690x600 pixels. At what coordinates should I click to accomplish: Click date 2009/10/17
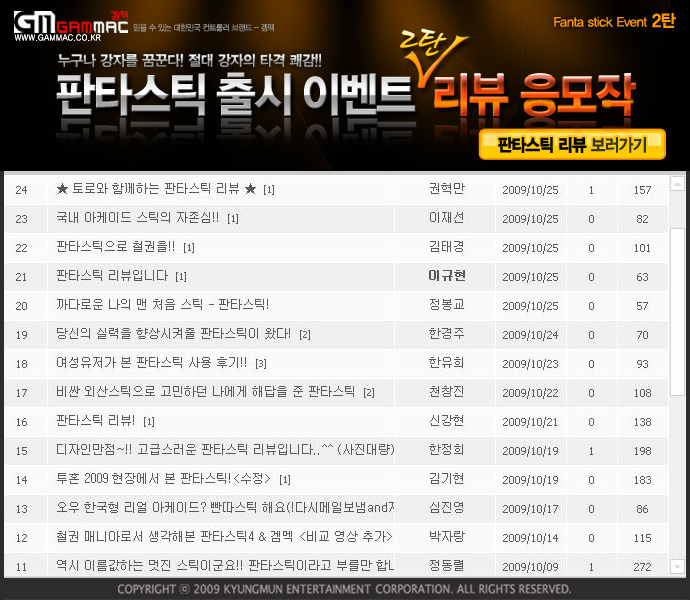(x=530, y=509)
